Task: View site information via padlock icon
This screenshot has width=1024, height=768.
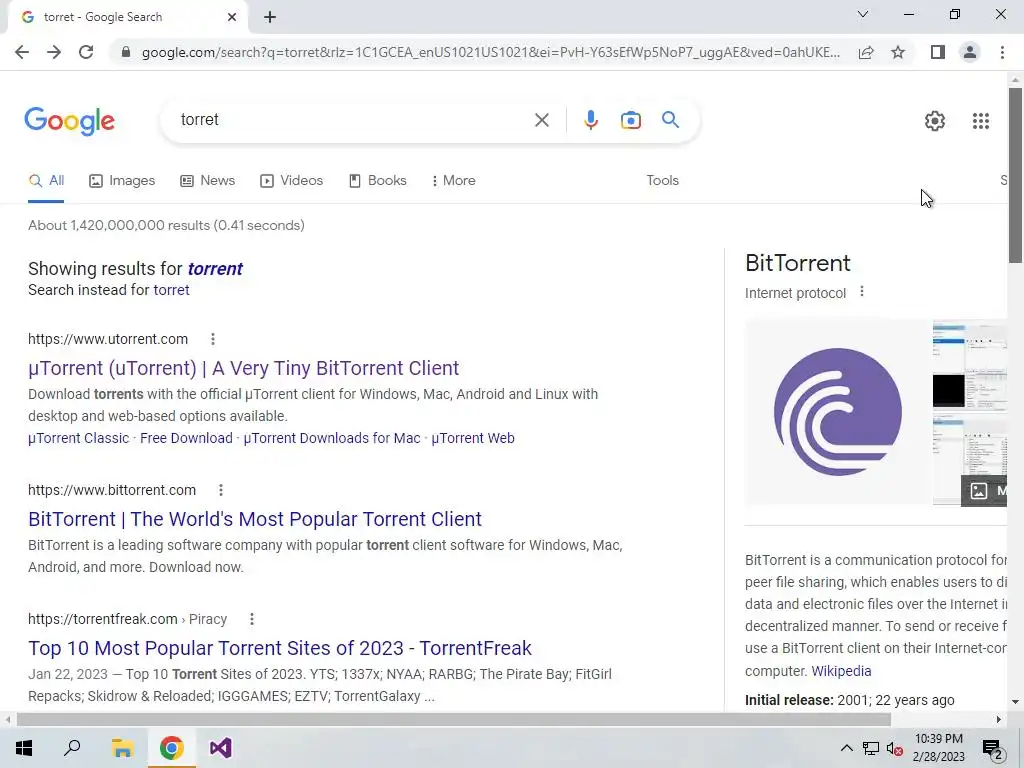Action: tap(126, 52)
